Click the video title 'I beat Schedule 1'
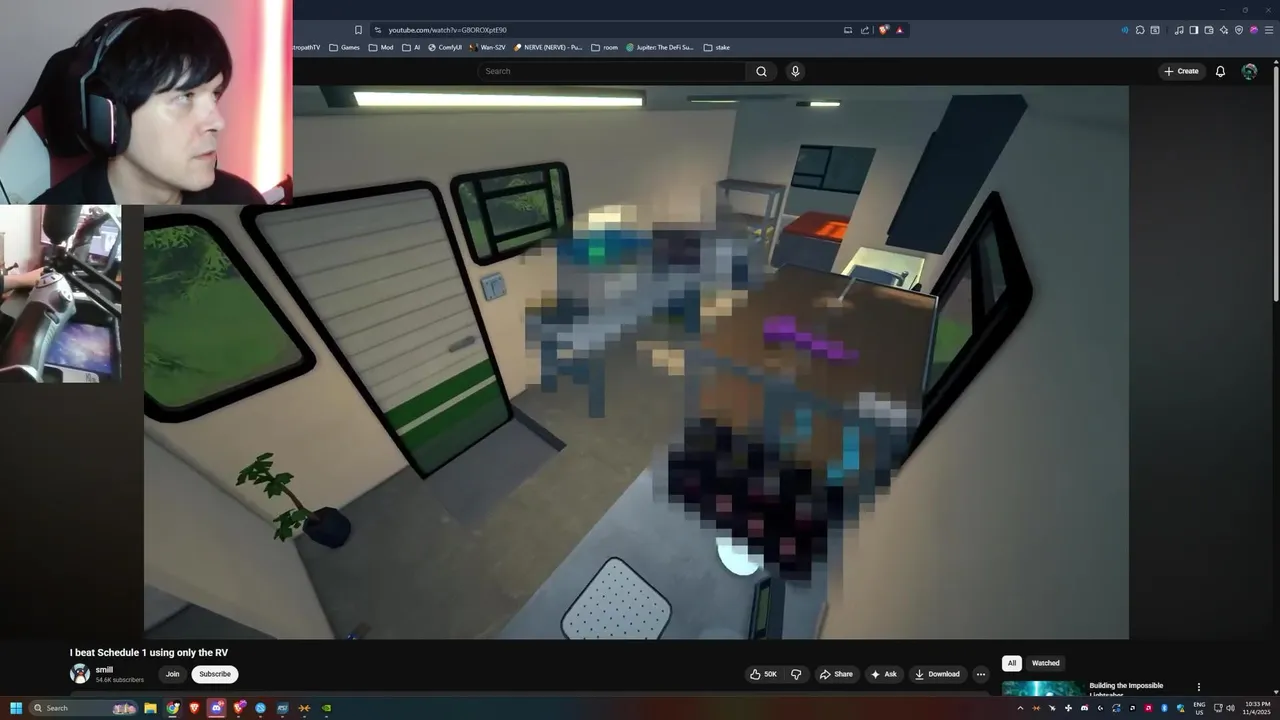The height and width of the screenshot is (720, 1280). (x=149, y=653)
